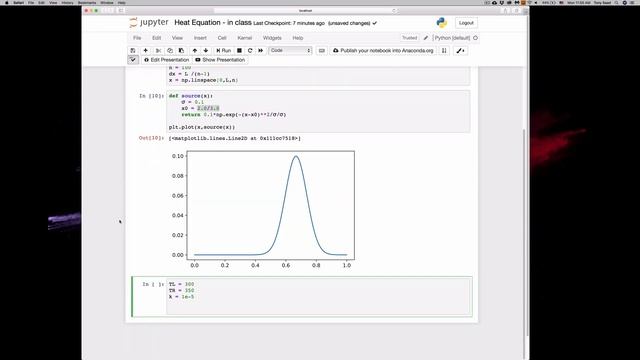Click Edit Presentation button
The height and width of the screenshot is (360, 640).
(167, 60)
